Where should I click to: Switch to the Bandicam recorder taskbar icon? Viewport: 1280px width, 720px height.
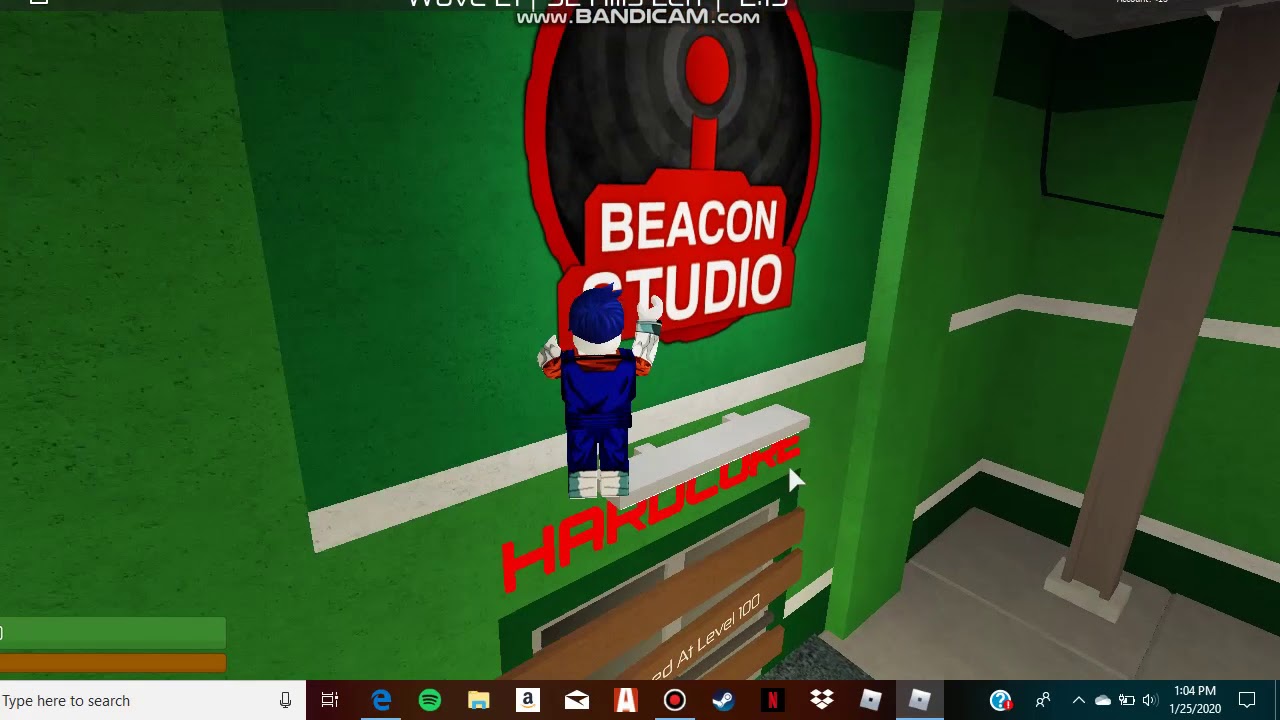click(675, 700)
